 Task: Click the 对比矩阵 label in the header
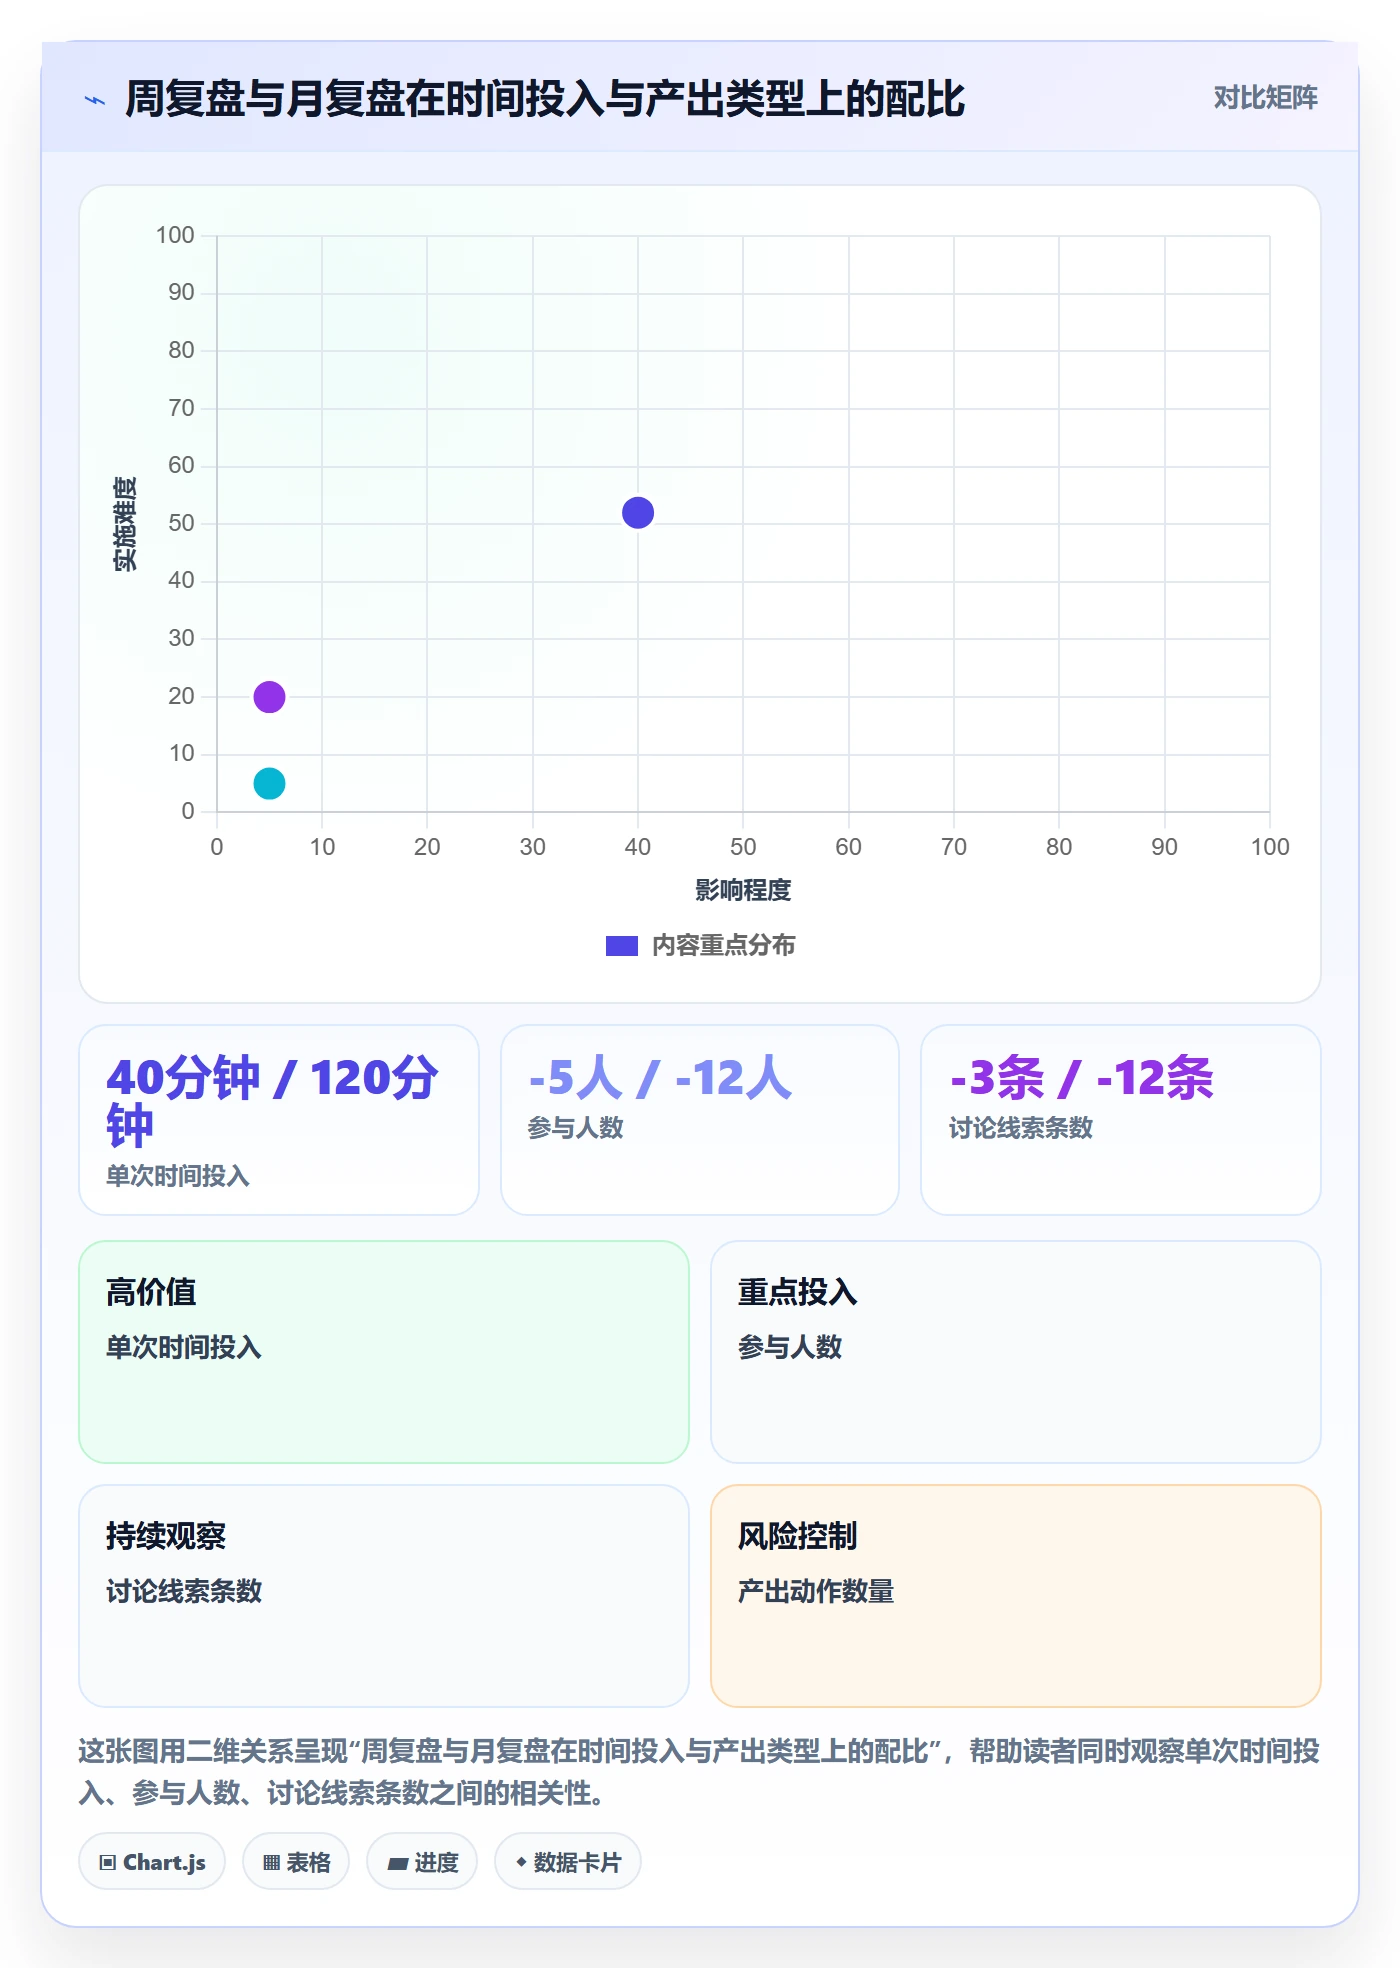(1265, 98)
